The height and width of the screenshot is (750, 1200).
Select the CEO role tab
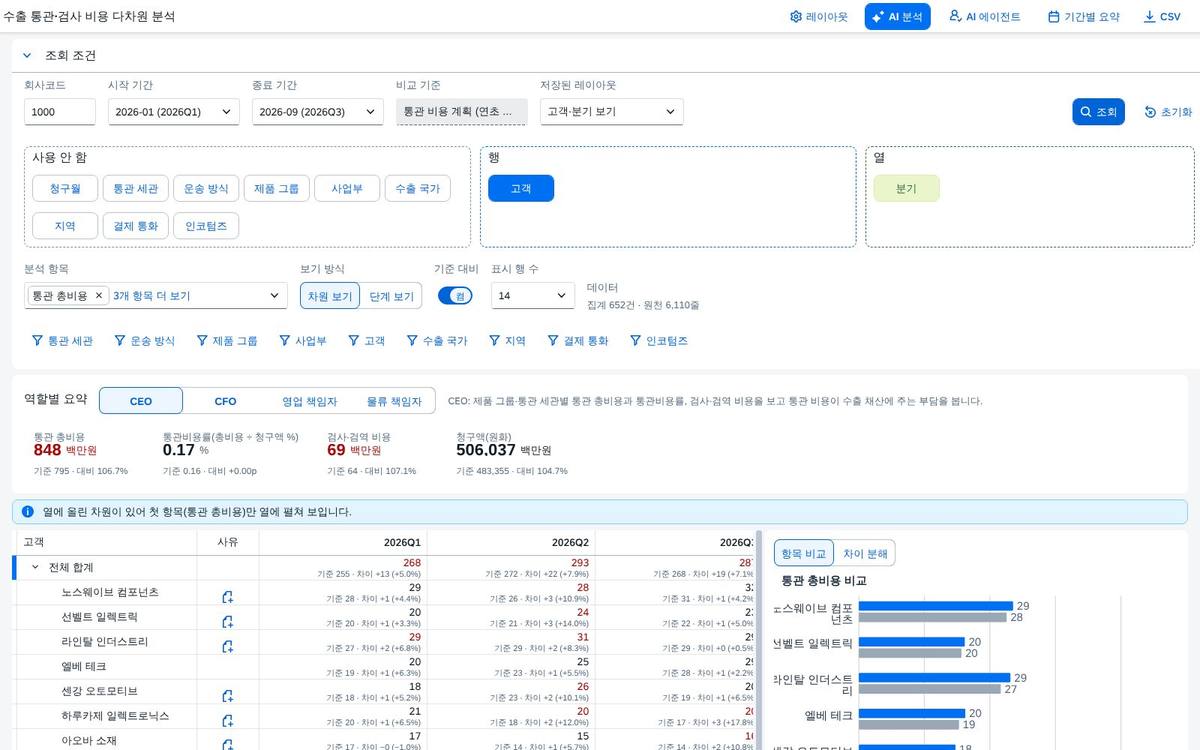pos(141,401)
